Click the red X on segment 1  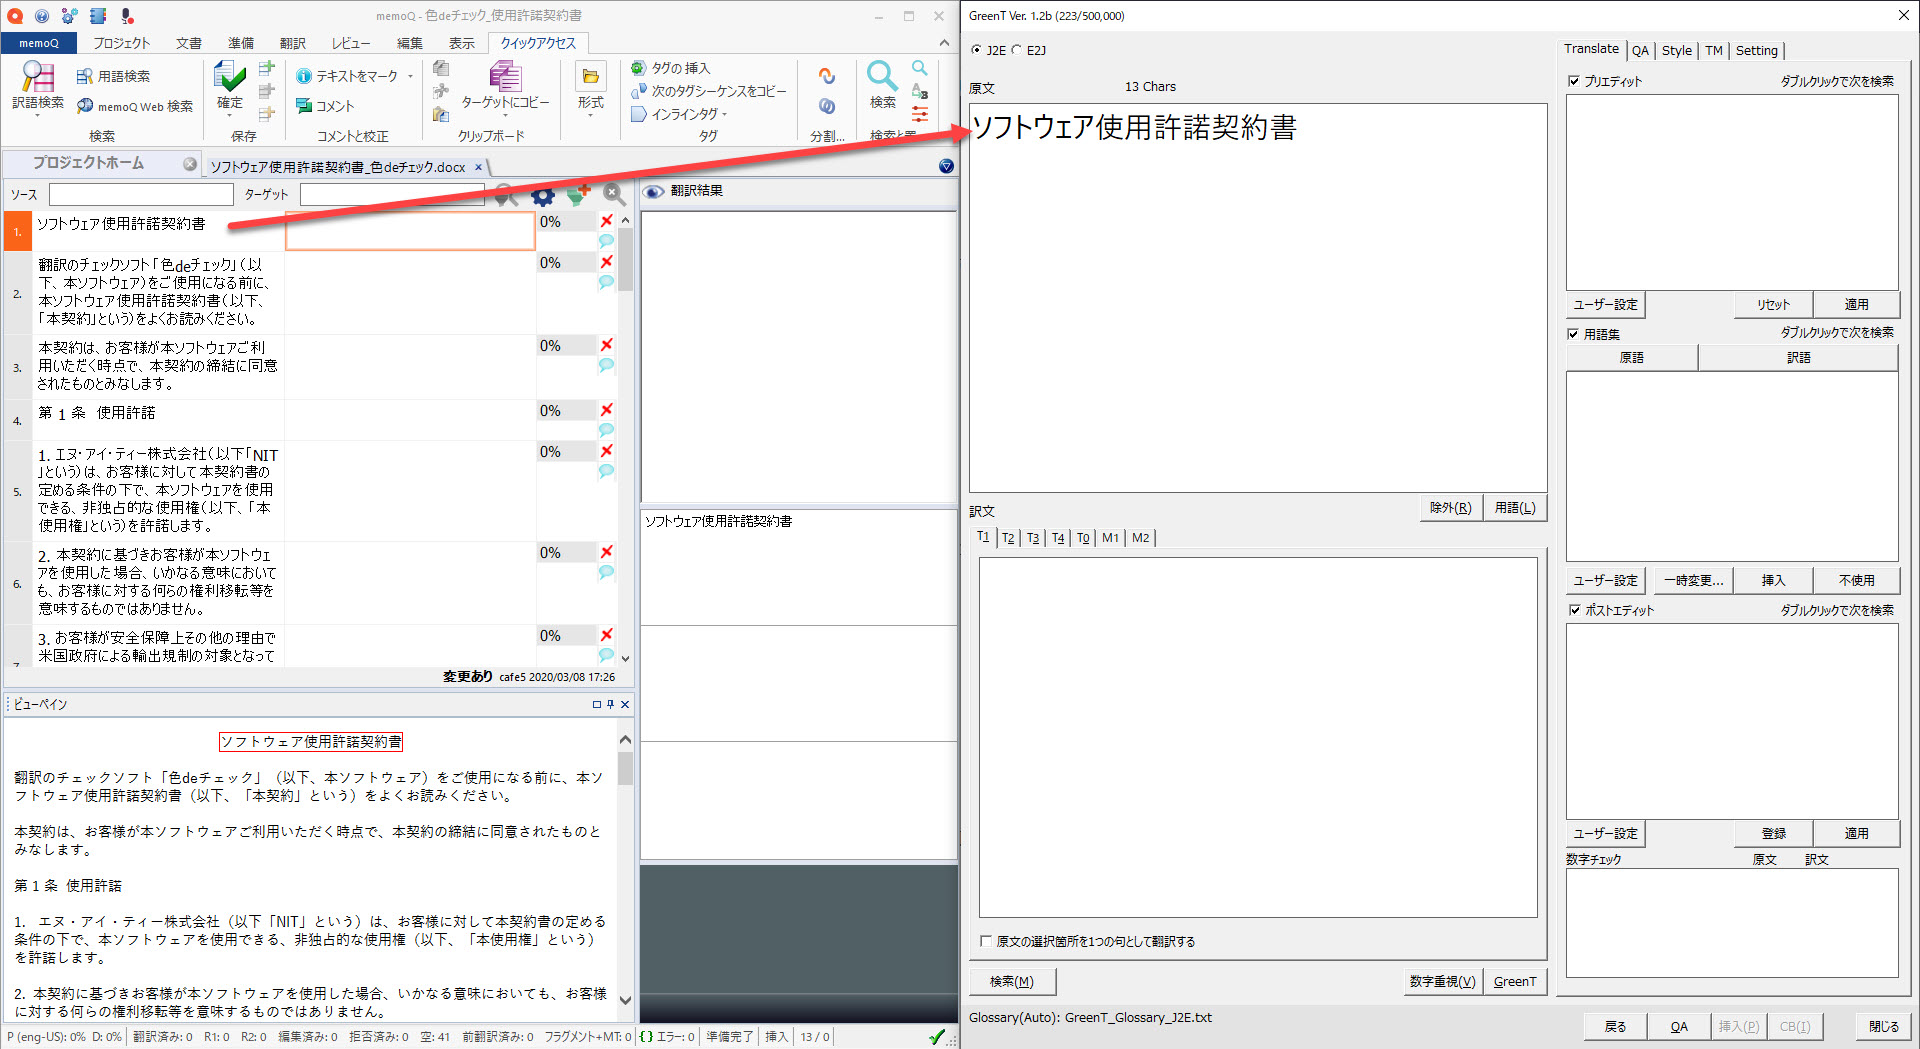click(x=606, y=221)
